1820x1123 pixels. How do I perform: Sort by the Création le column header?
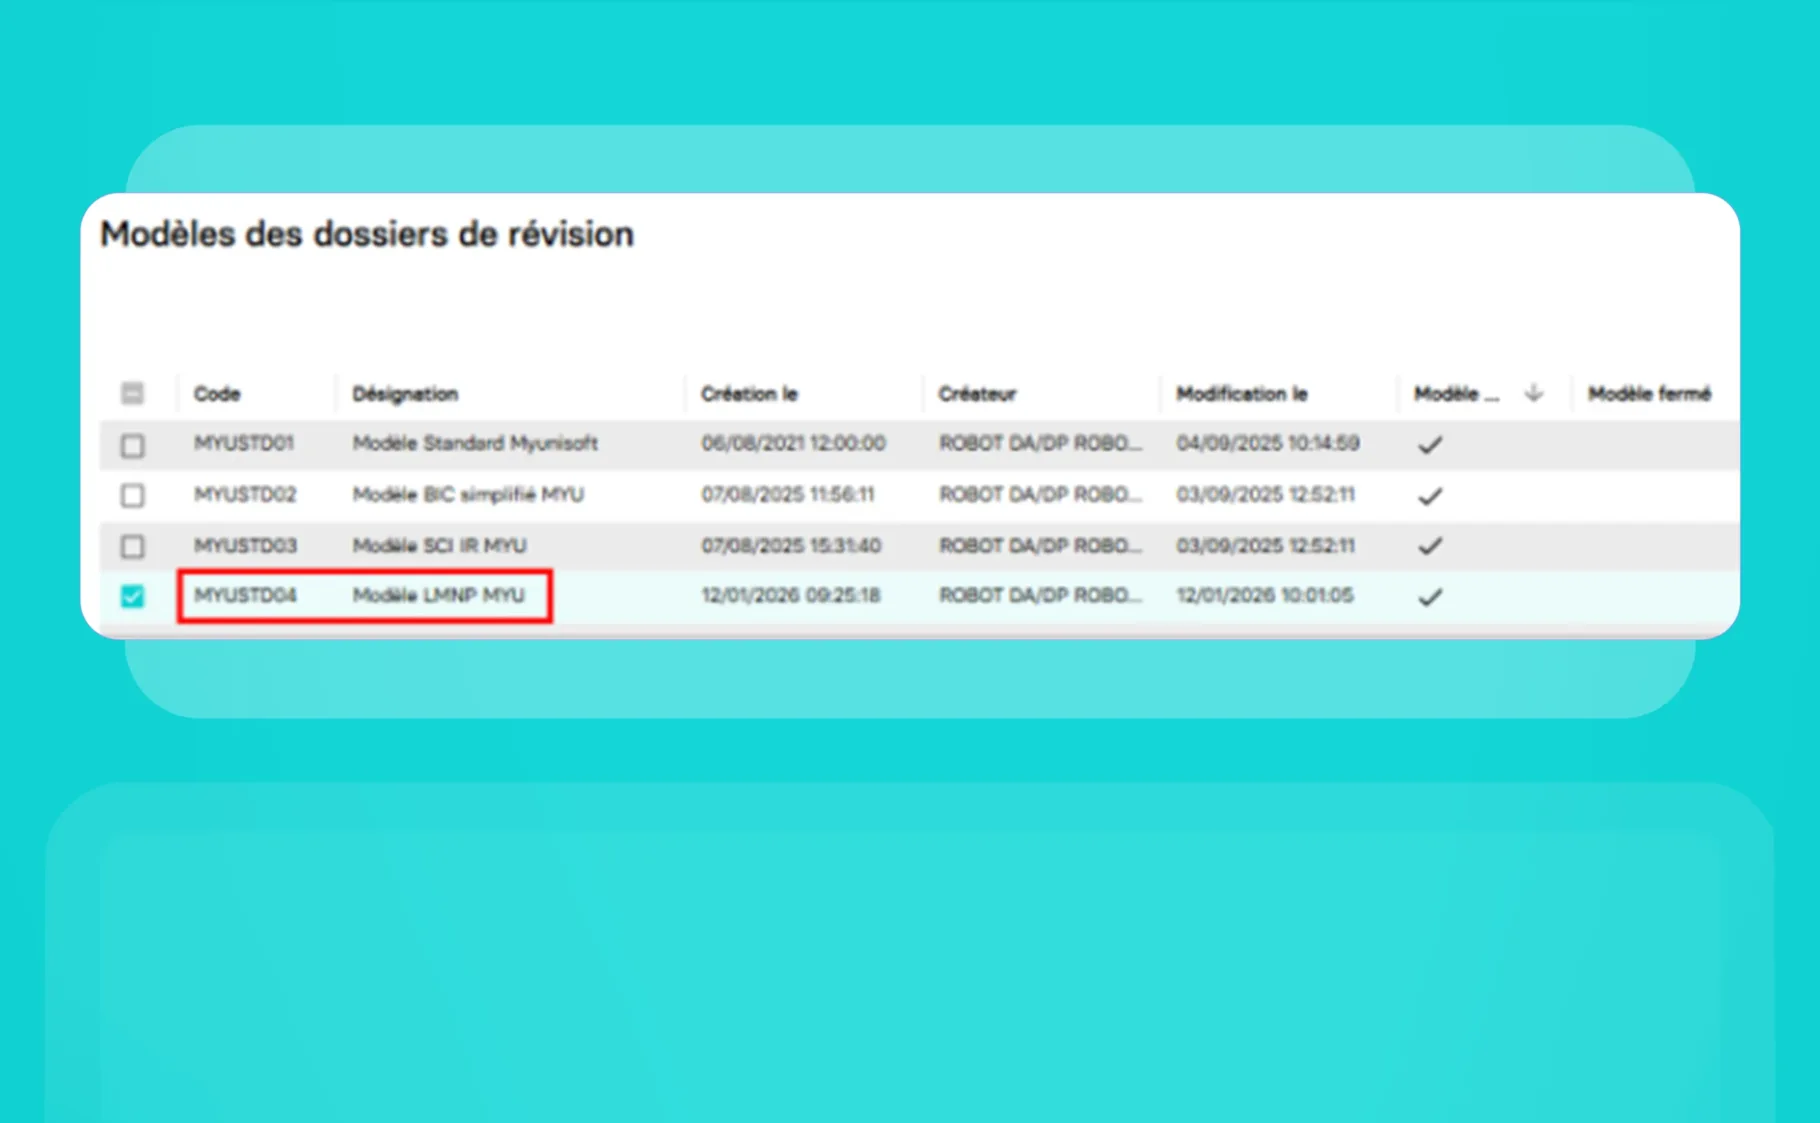point(749,394)
